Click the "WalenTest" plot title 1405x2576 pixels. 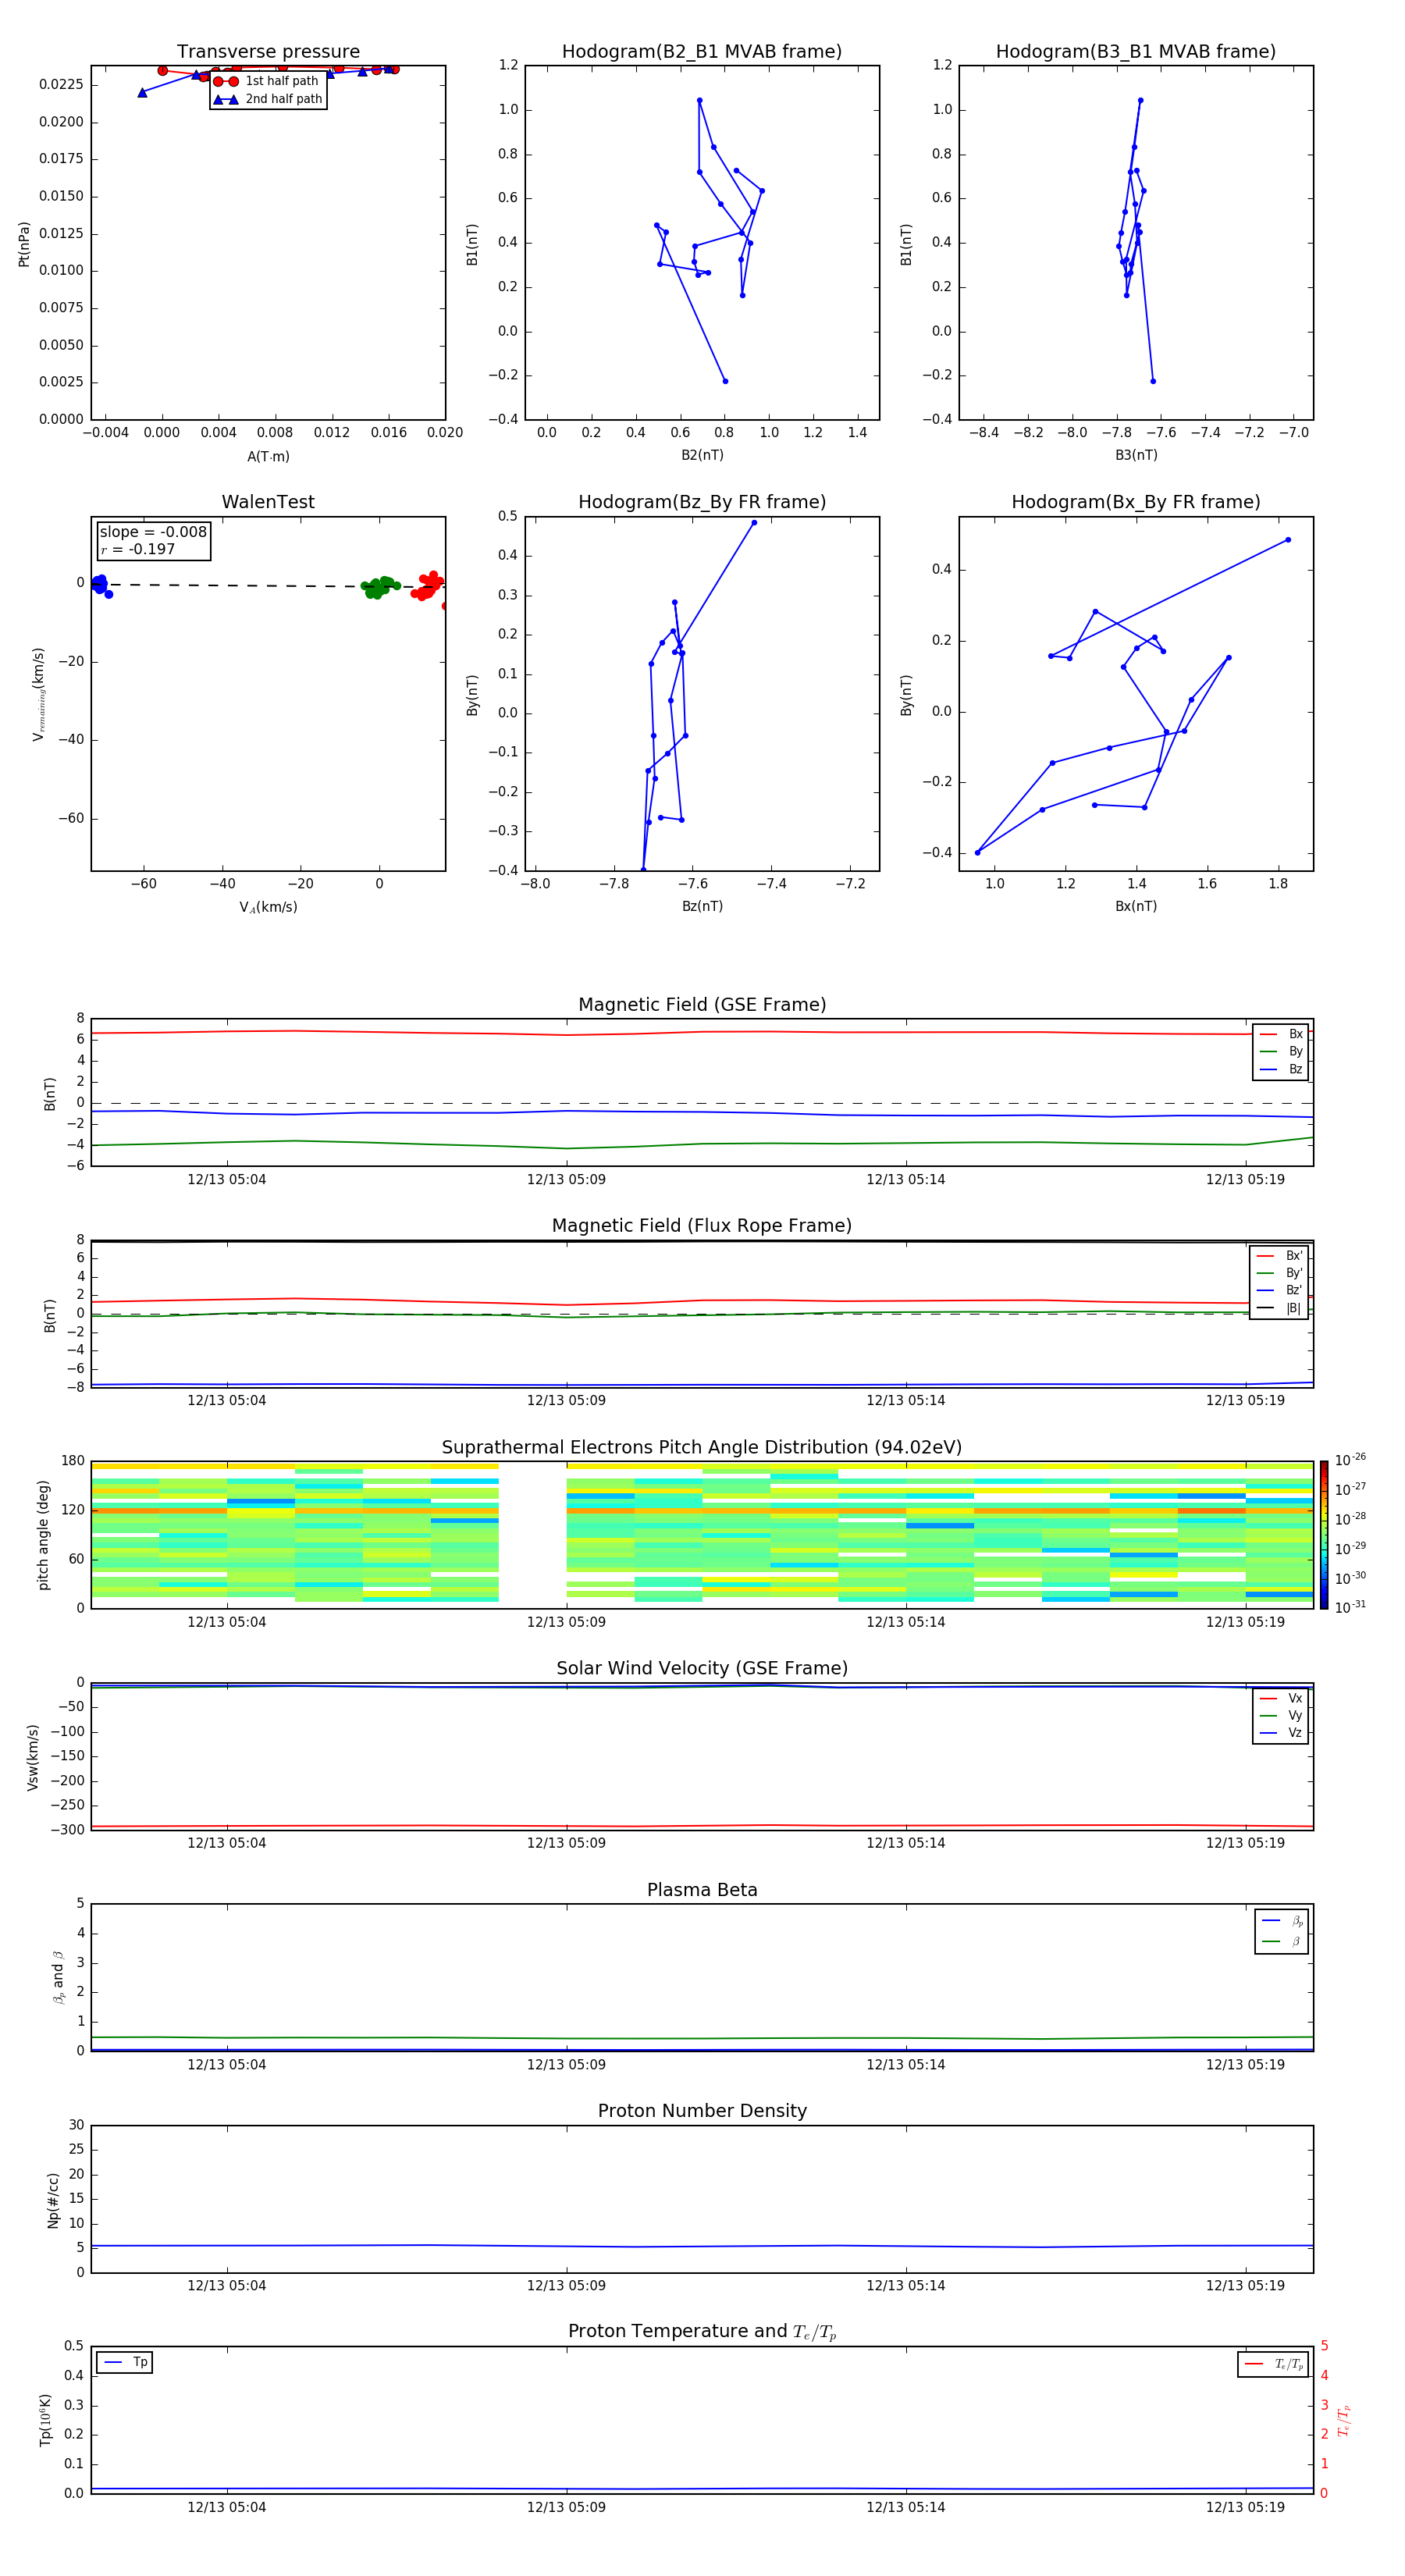[x=268, y=502]
